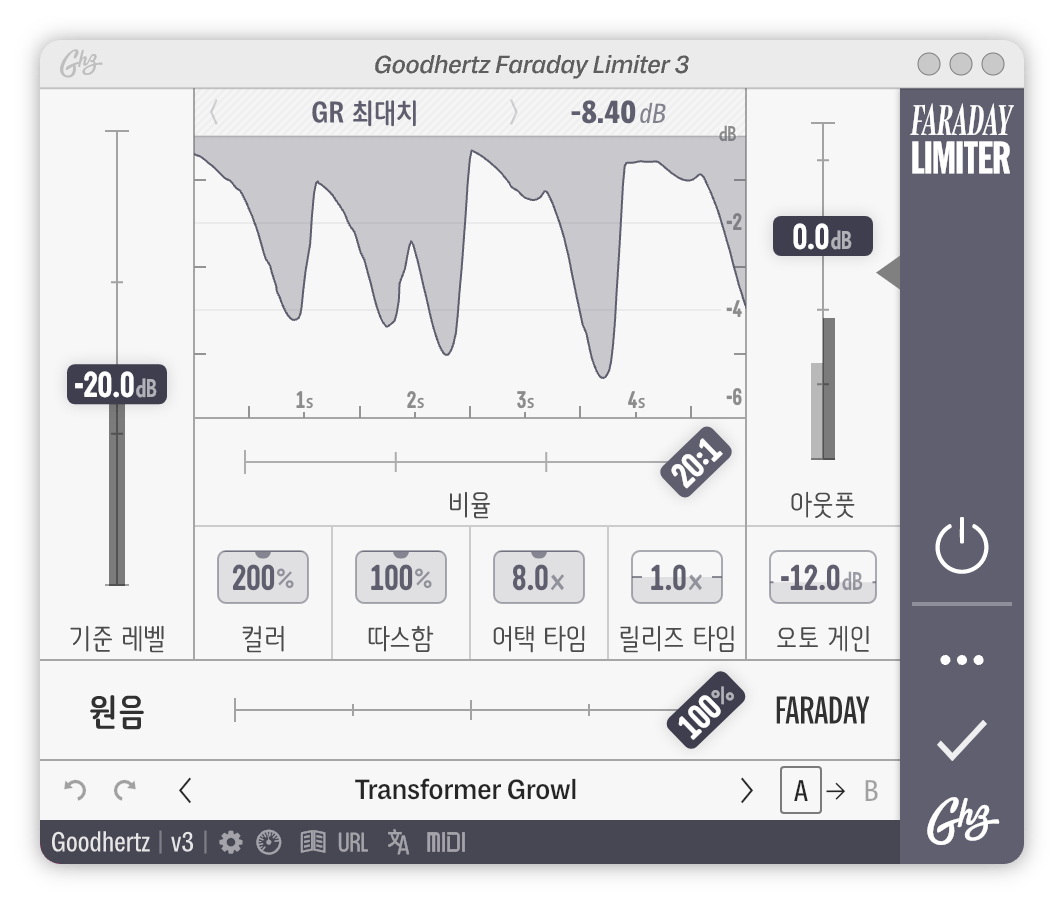Image resolution: width=1064 pixels, height=904 pixels.
Task: Click the 기준 레벨 label
Action: (x=117, y=638)
